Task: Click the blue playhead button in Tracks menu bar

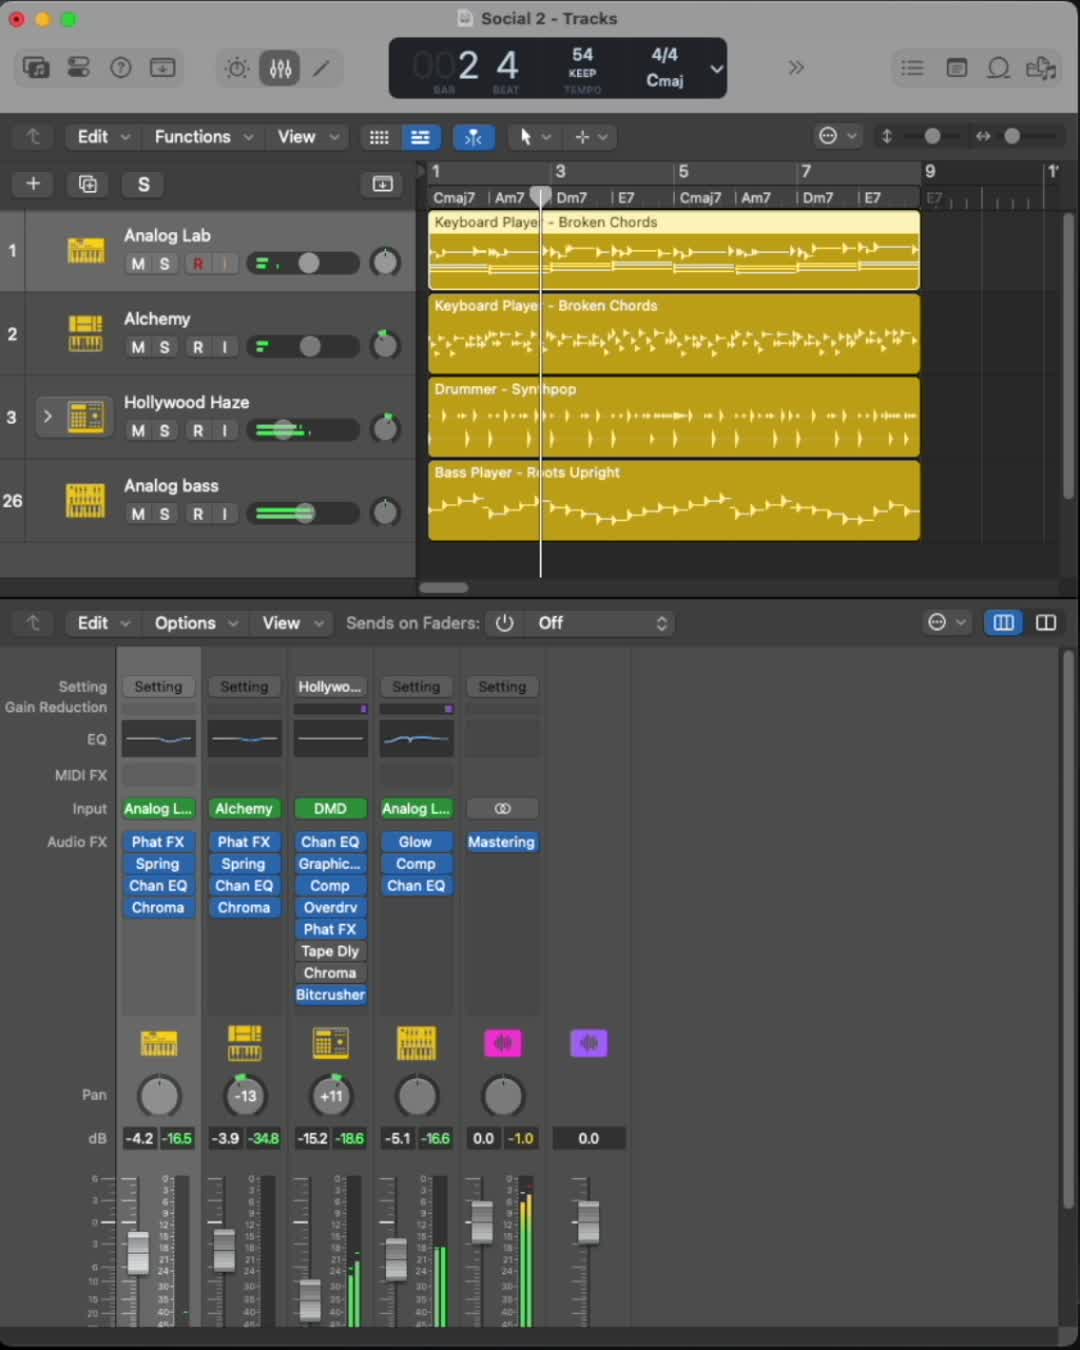Action: click(x=474, y=137)
